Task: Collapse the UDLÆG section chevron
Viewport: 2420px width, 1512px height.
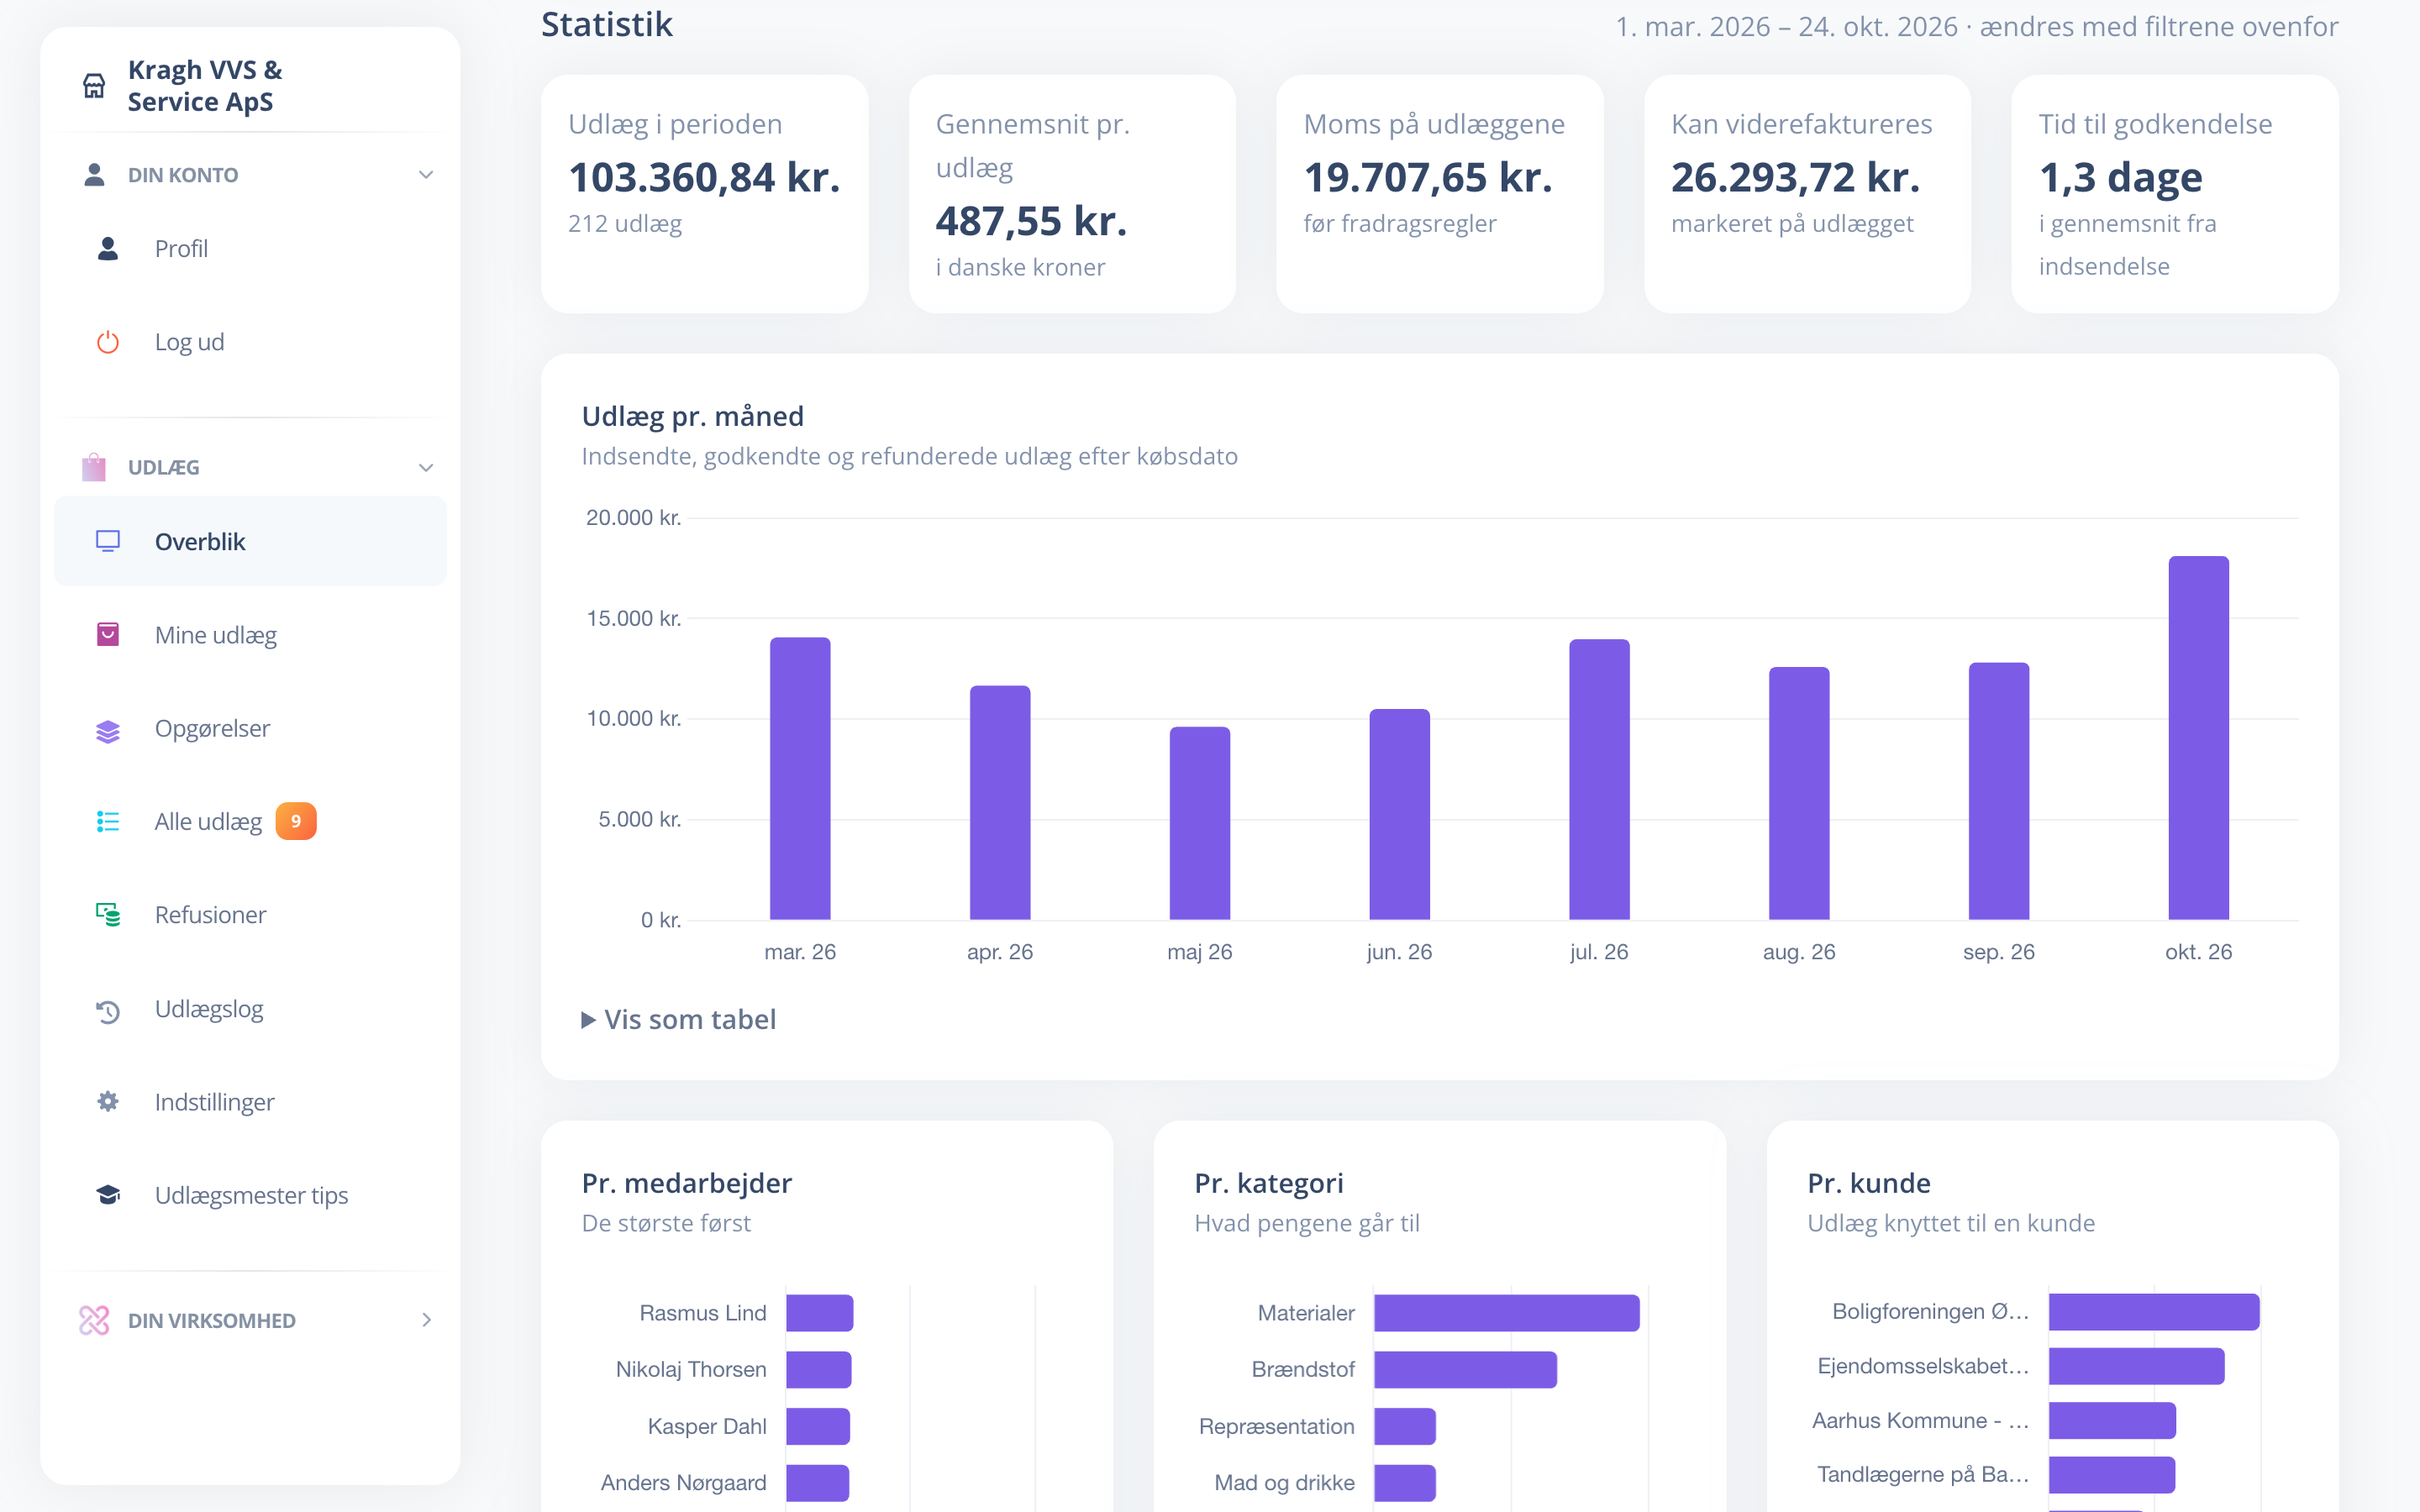Action: click(426, 468)
